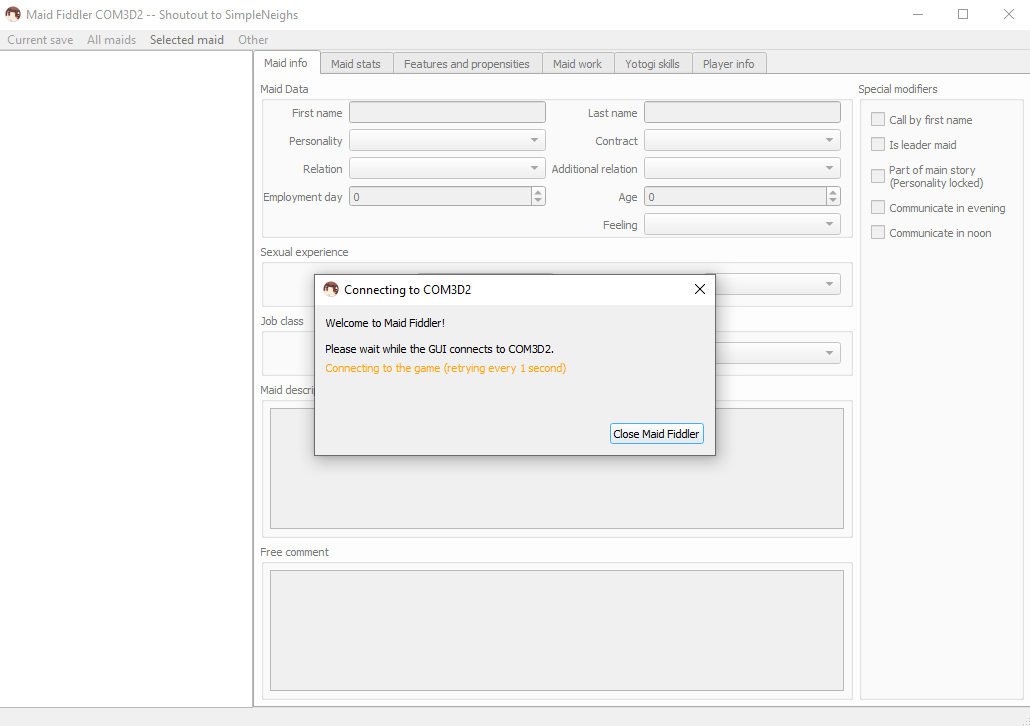The height and width of the screenshot is (726, 1030).
Task: Click the Maid Fiddler icon in the title bar
Action: point(12,14)
